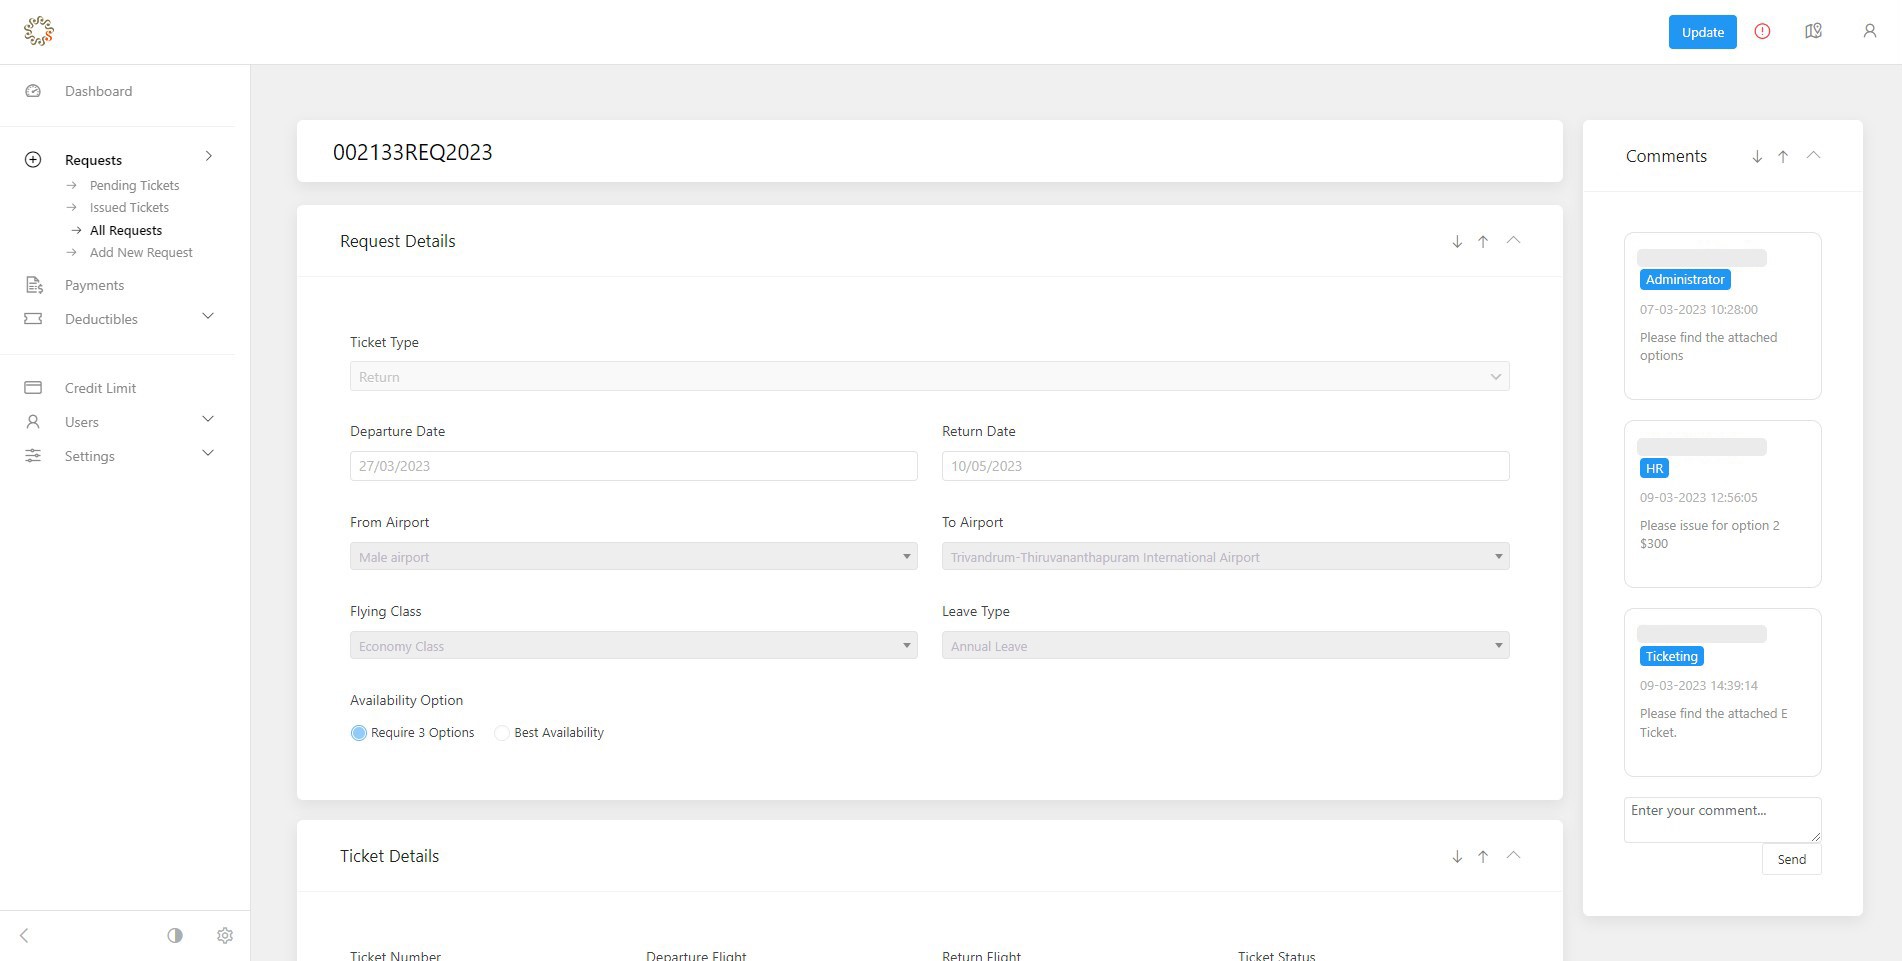
Task: Click the Administrator role badge
Action: tap(1685, 280)
